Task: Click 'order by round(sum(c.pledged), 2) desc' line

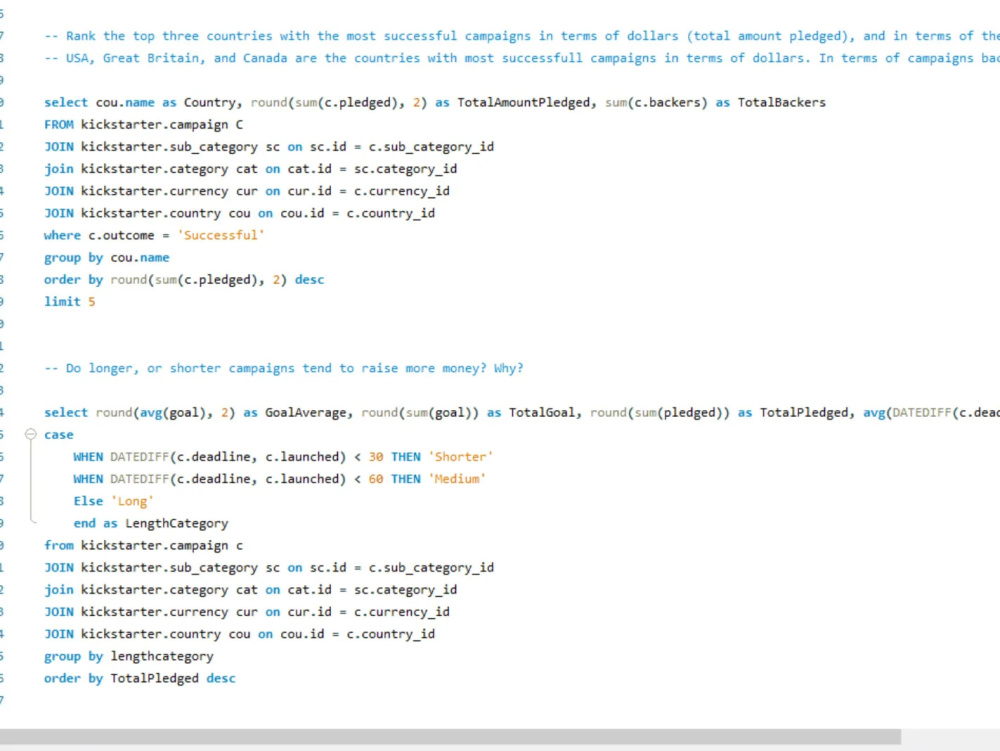Action: [x=184, y=280]
